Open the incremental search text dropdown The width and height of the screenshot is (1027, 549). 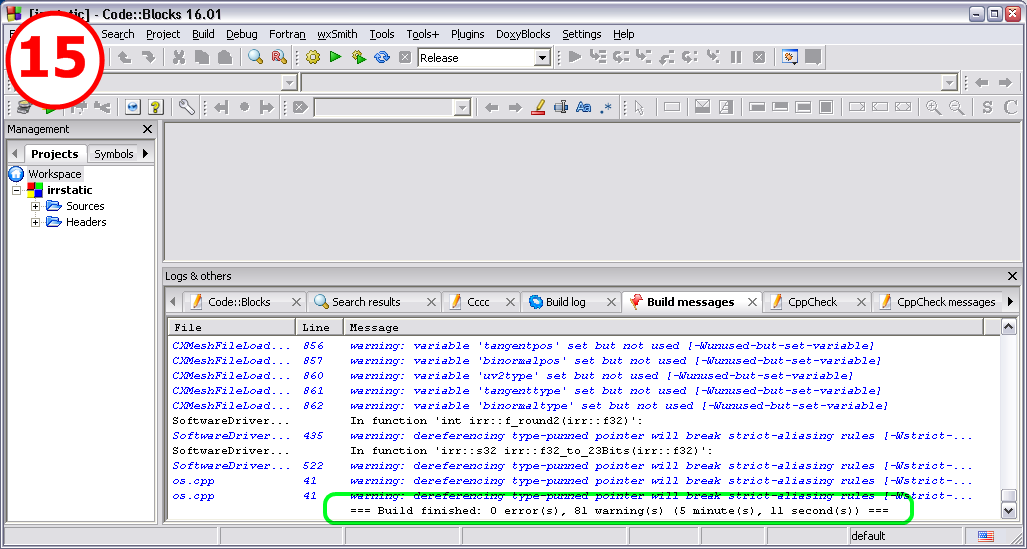click(x=462, y=108)
